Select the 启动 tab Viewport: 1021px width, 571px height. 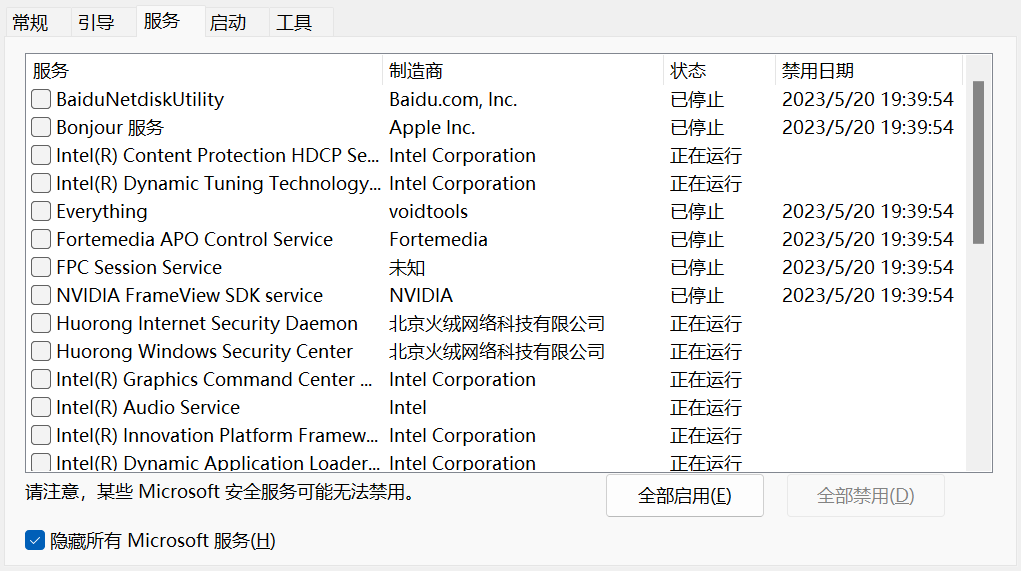click(x=228, y=22)
